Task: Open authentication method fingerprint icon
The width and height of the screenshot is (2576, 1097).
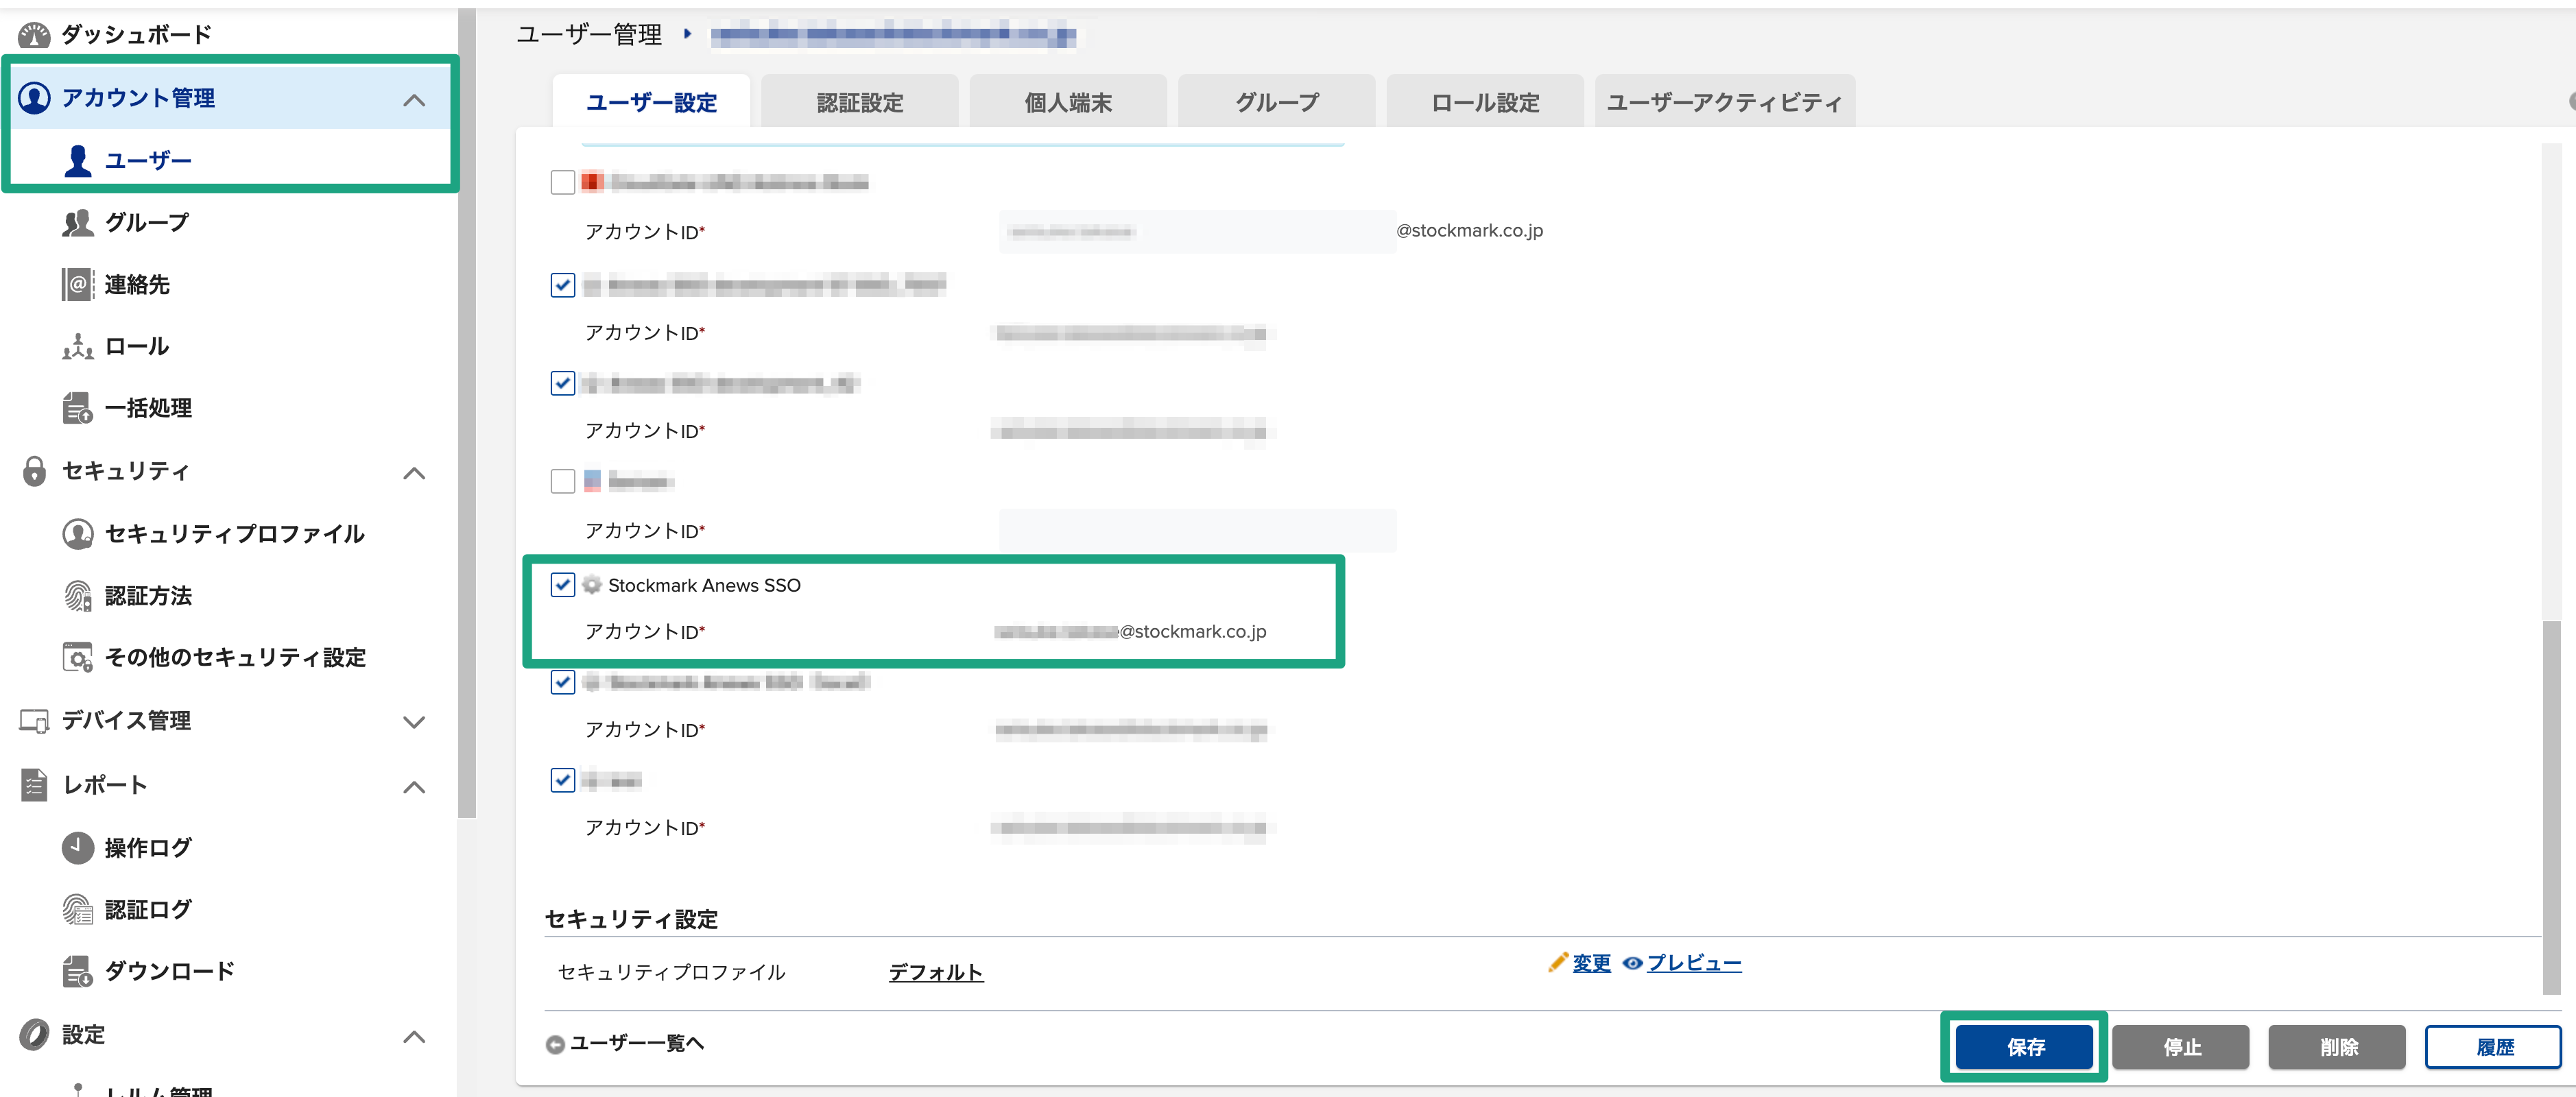Action: (x=77, y=596)
